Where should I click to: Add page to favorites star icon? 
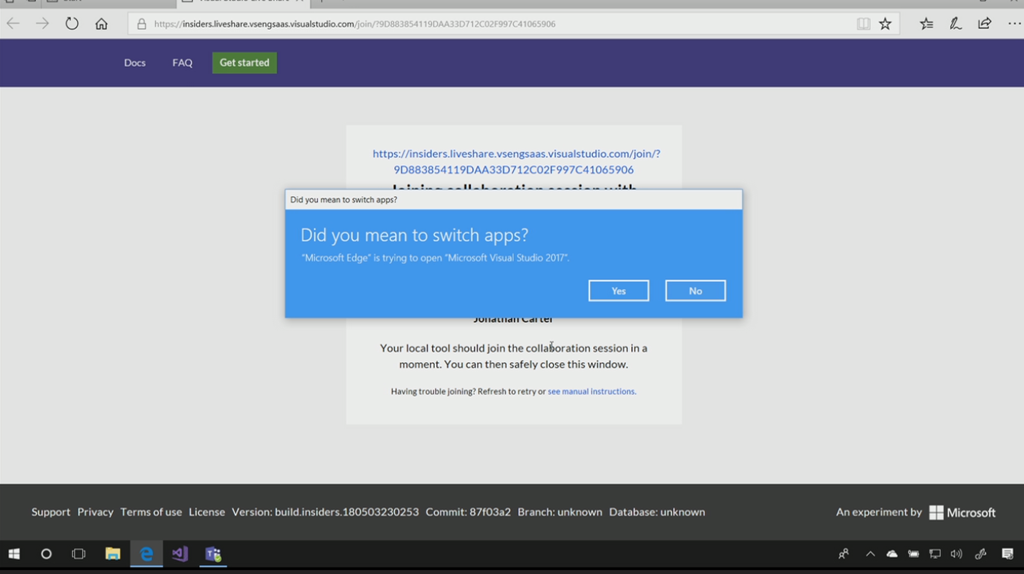click(885, 24)
